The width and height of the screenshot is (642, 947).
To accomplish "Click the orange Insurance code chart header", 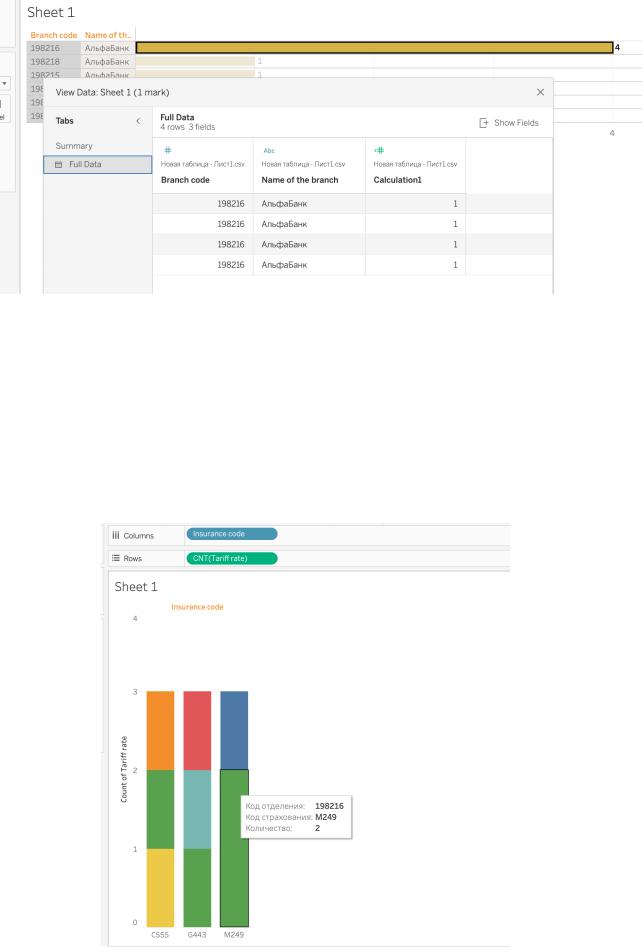I will (197, 607).
